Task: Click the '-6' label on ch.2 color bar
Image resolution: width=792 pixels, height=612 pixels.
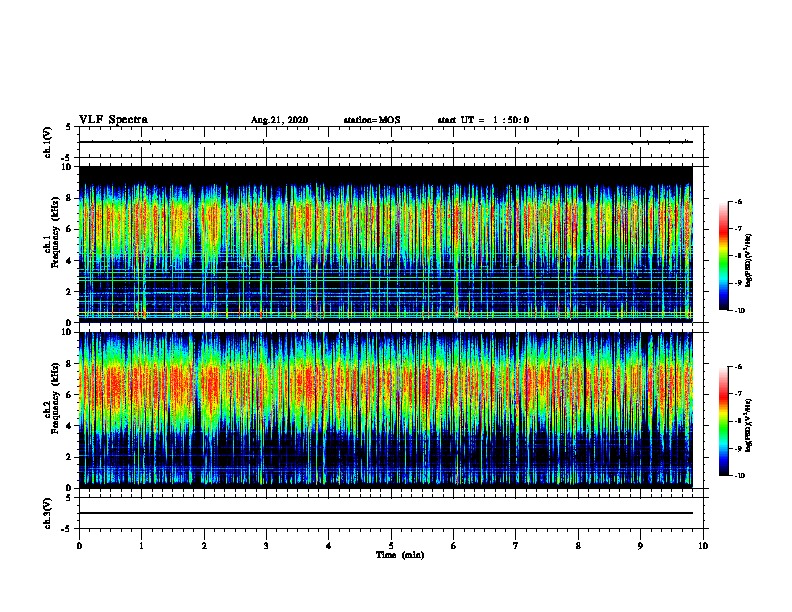Action: [738, 367]
